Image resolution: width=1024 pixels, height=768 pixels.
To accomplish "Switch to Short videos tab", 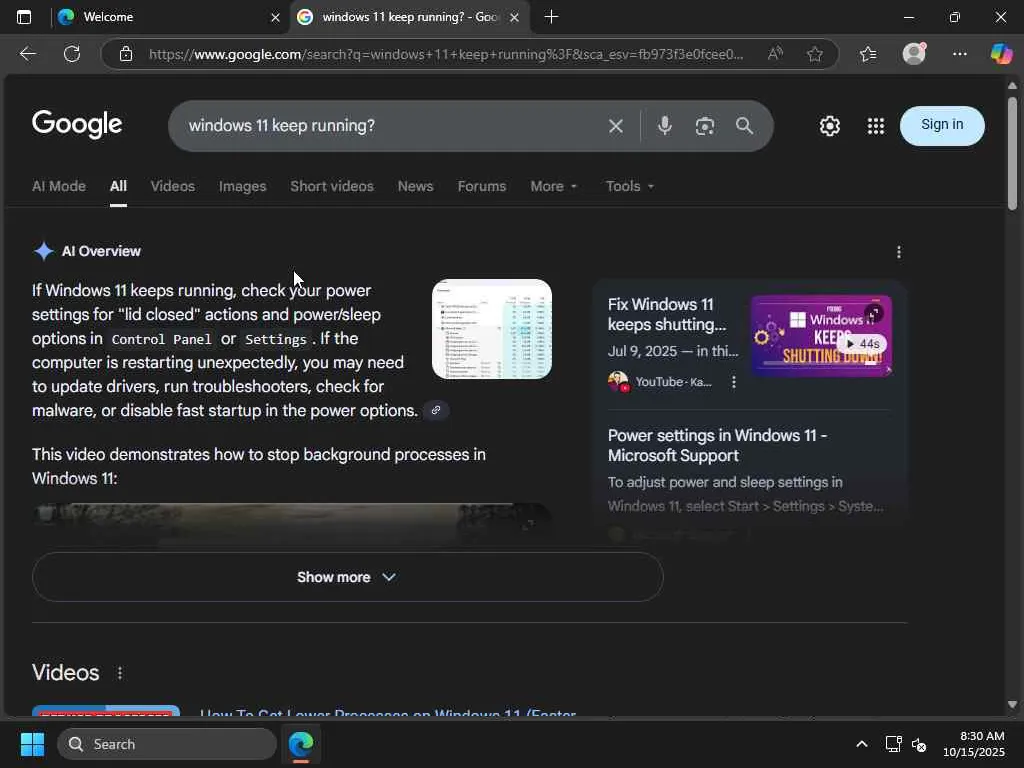I will (332, 186).
